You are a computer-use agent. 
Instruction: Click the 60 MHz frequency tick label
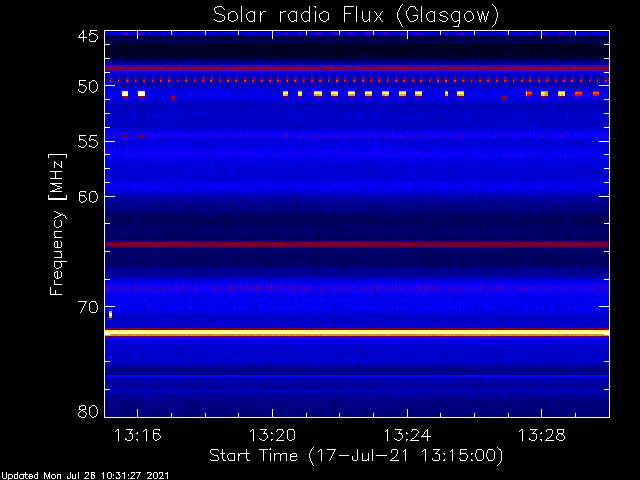point(87,196)
